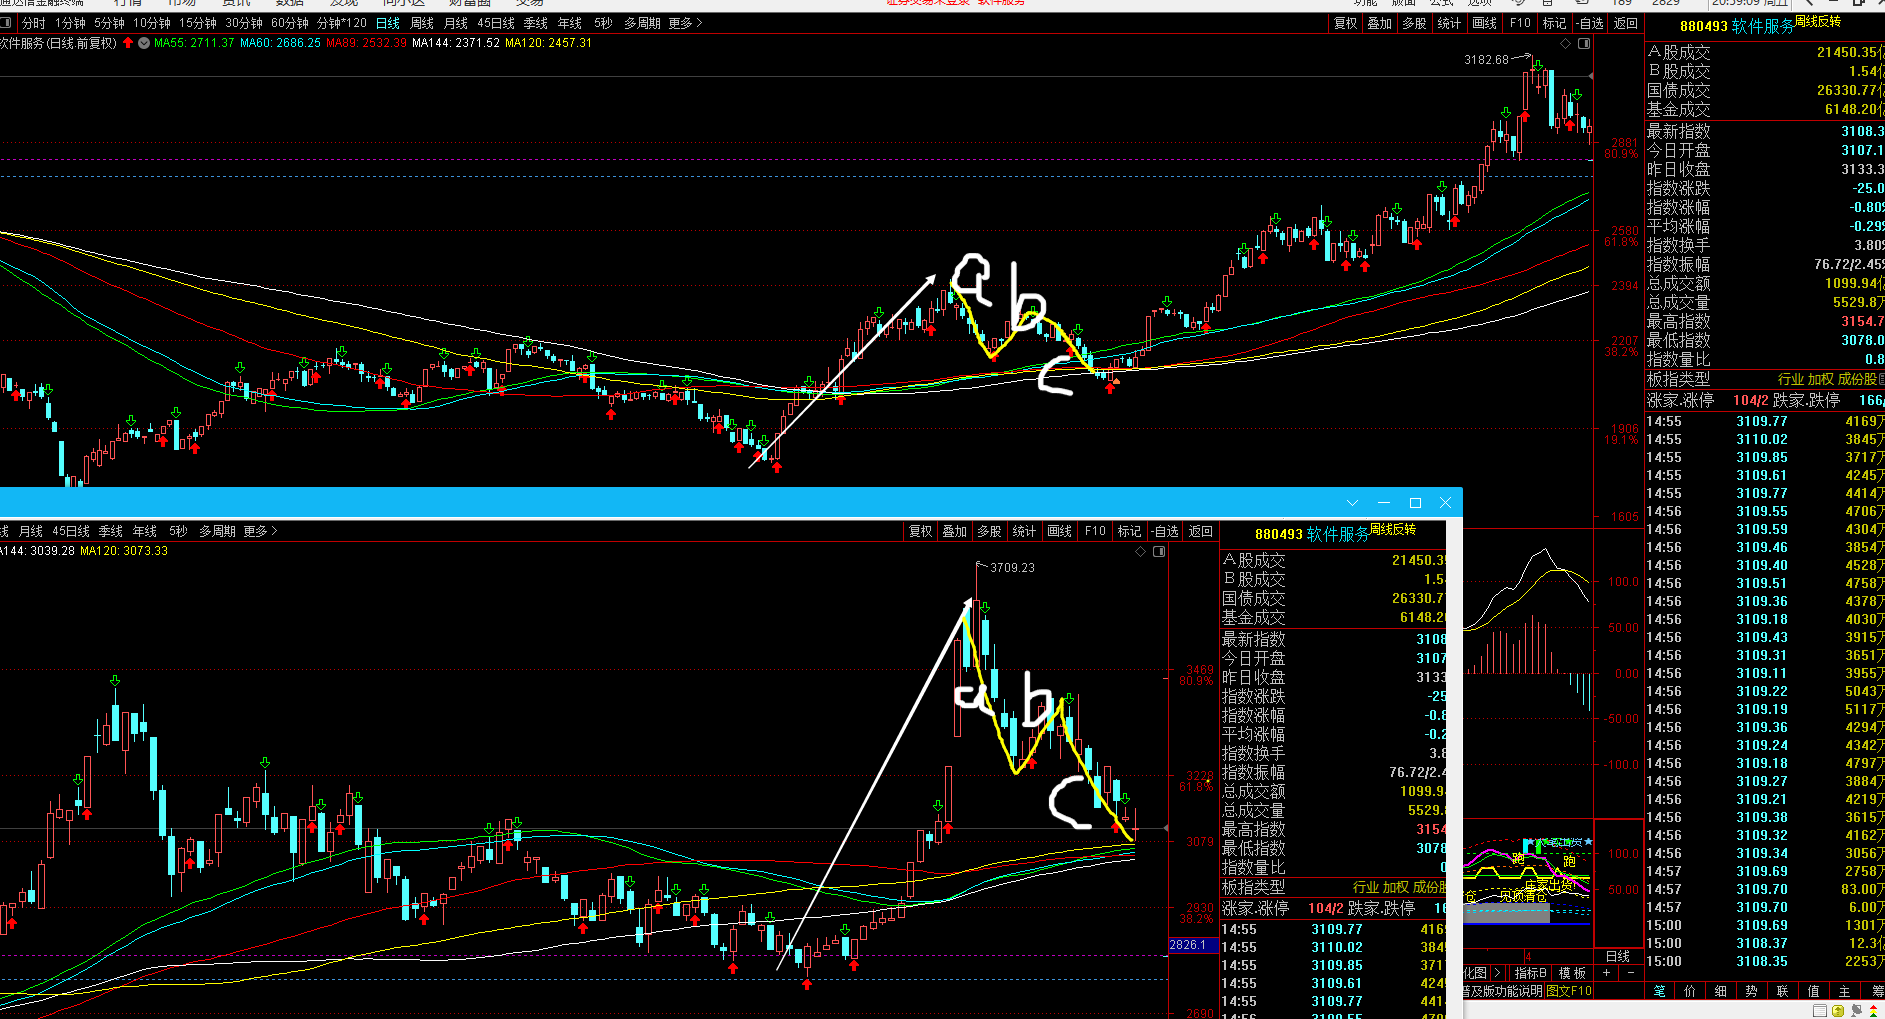Open the 模板 template button

tap(1573, 973)
